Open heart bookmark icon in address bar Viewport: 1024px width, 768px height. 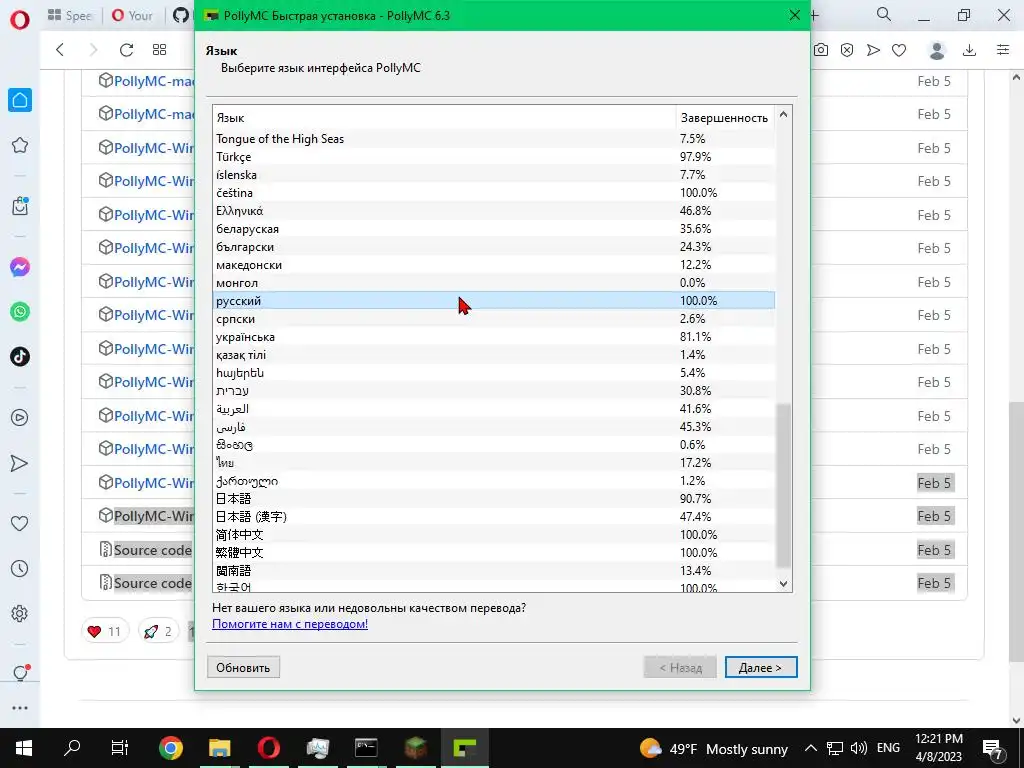click(899, 50)
